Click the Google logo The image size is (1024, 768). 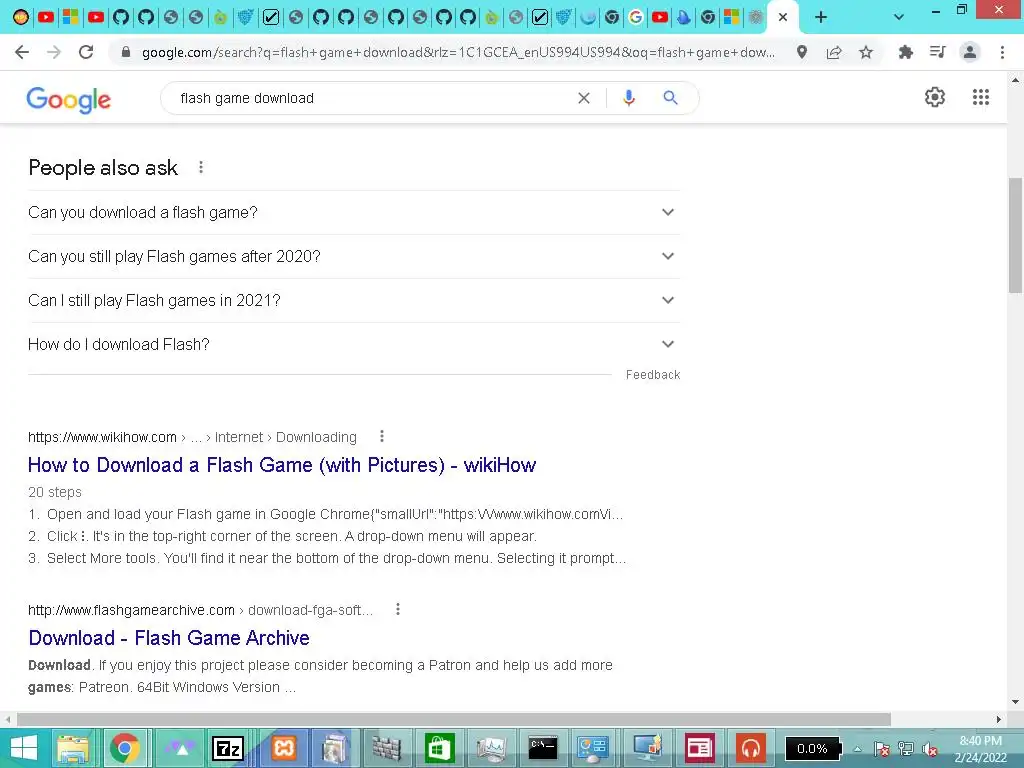click(x=69, y=99)
